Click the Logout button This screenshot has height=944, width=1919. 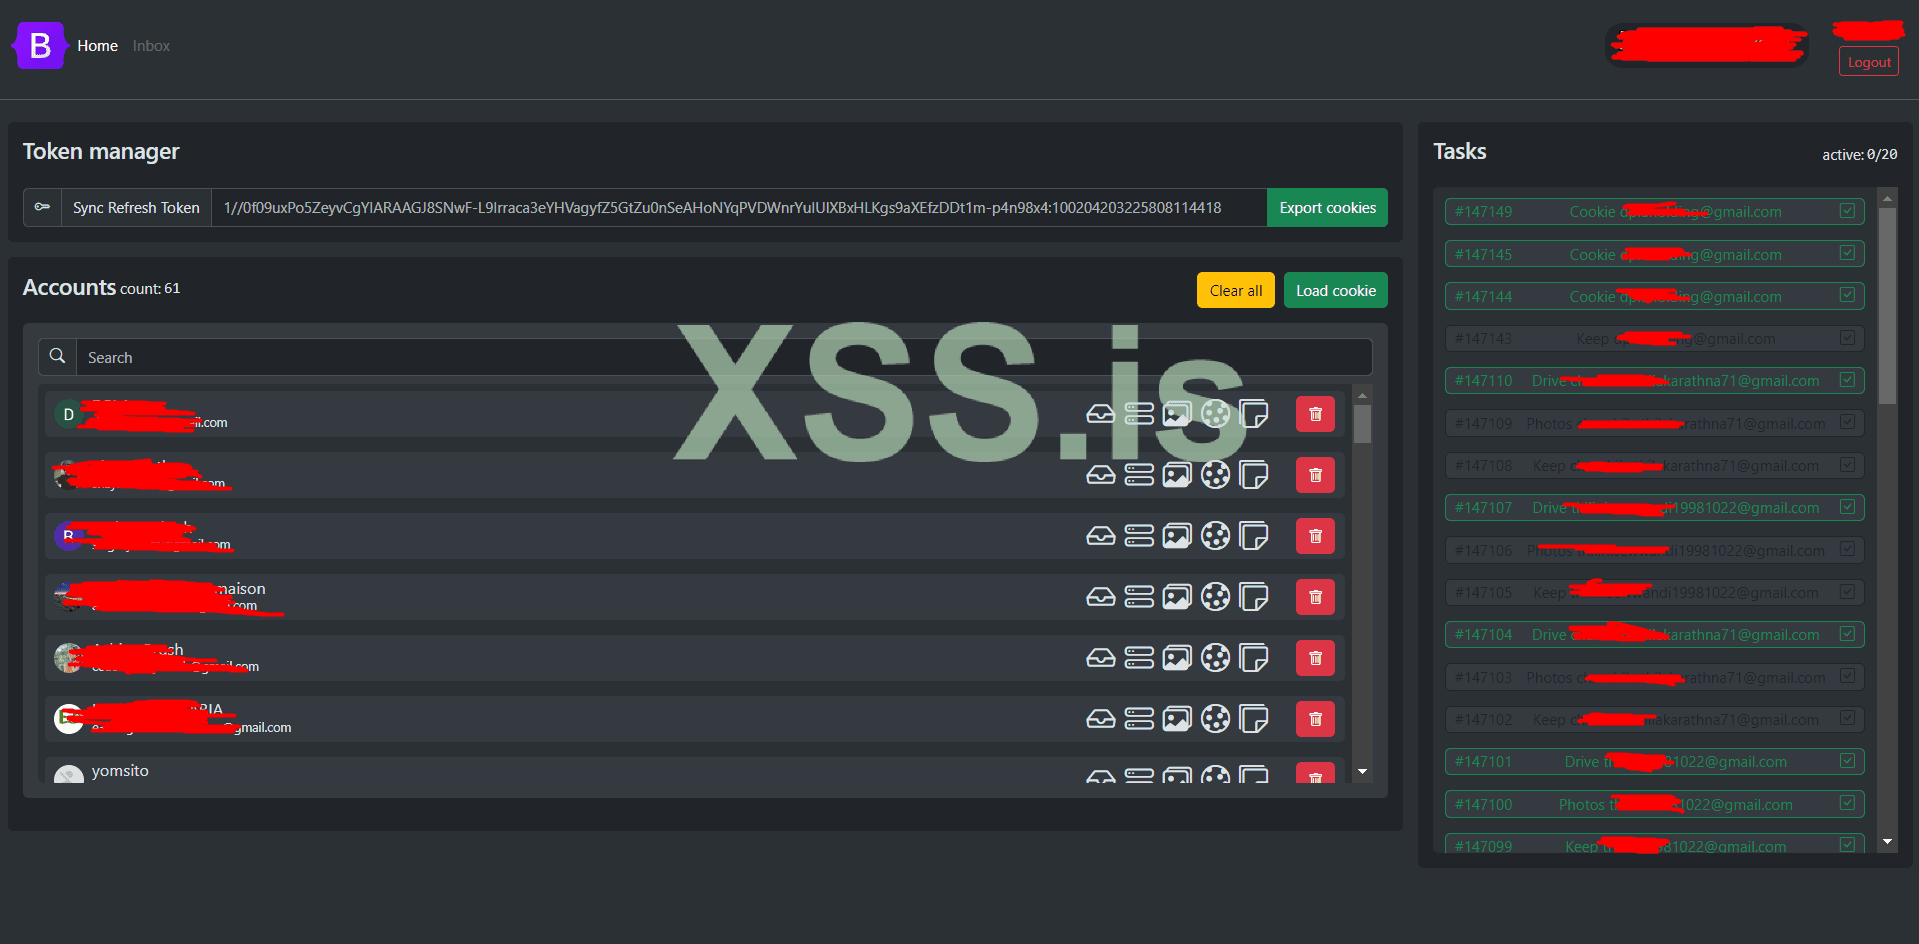[x=1868, y=61]
